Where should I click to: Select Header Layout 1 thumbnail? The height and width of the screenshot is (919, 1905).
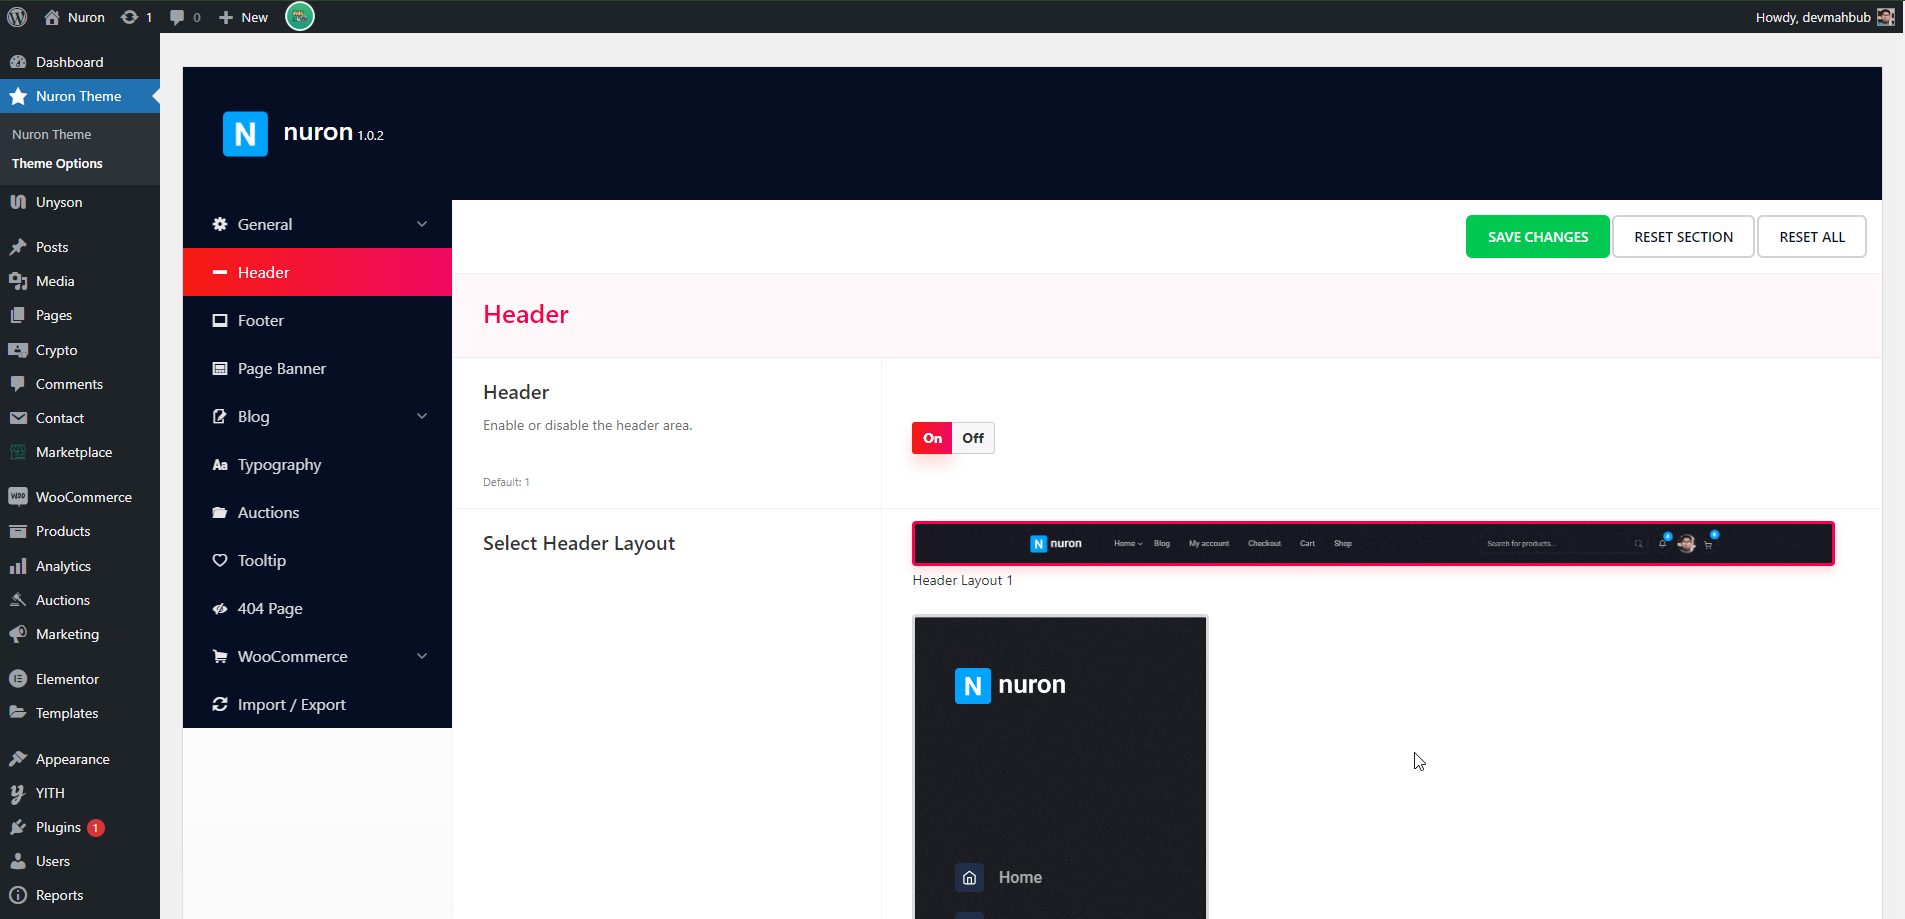(1373, 543)
